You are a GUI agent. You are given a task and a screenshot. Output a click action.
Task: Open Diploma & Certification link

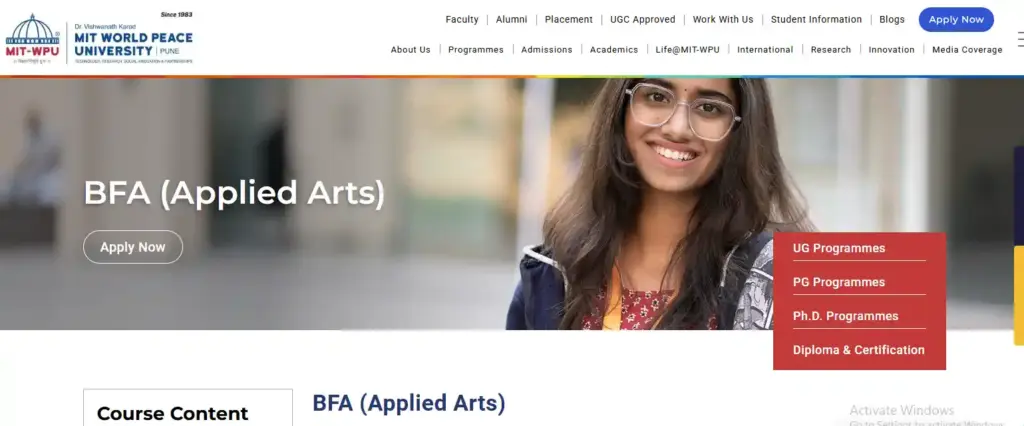859,350
